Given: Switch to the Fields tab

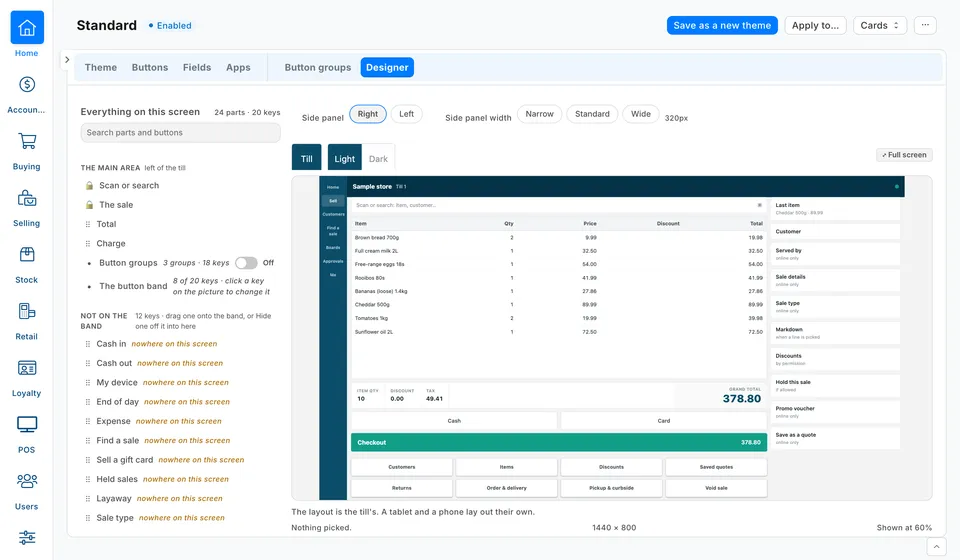Looking at the screenshot, I should click(x=197, y=67).
